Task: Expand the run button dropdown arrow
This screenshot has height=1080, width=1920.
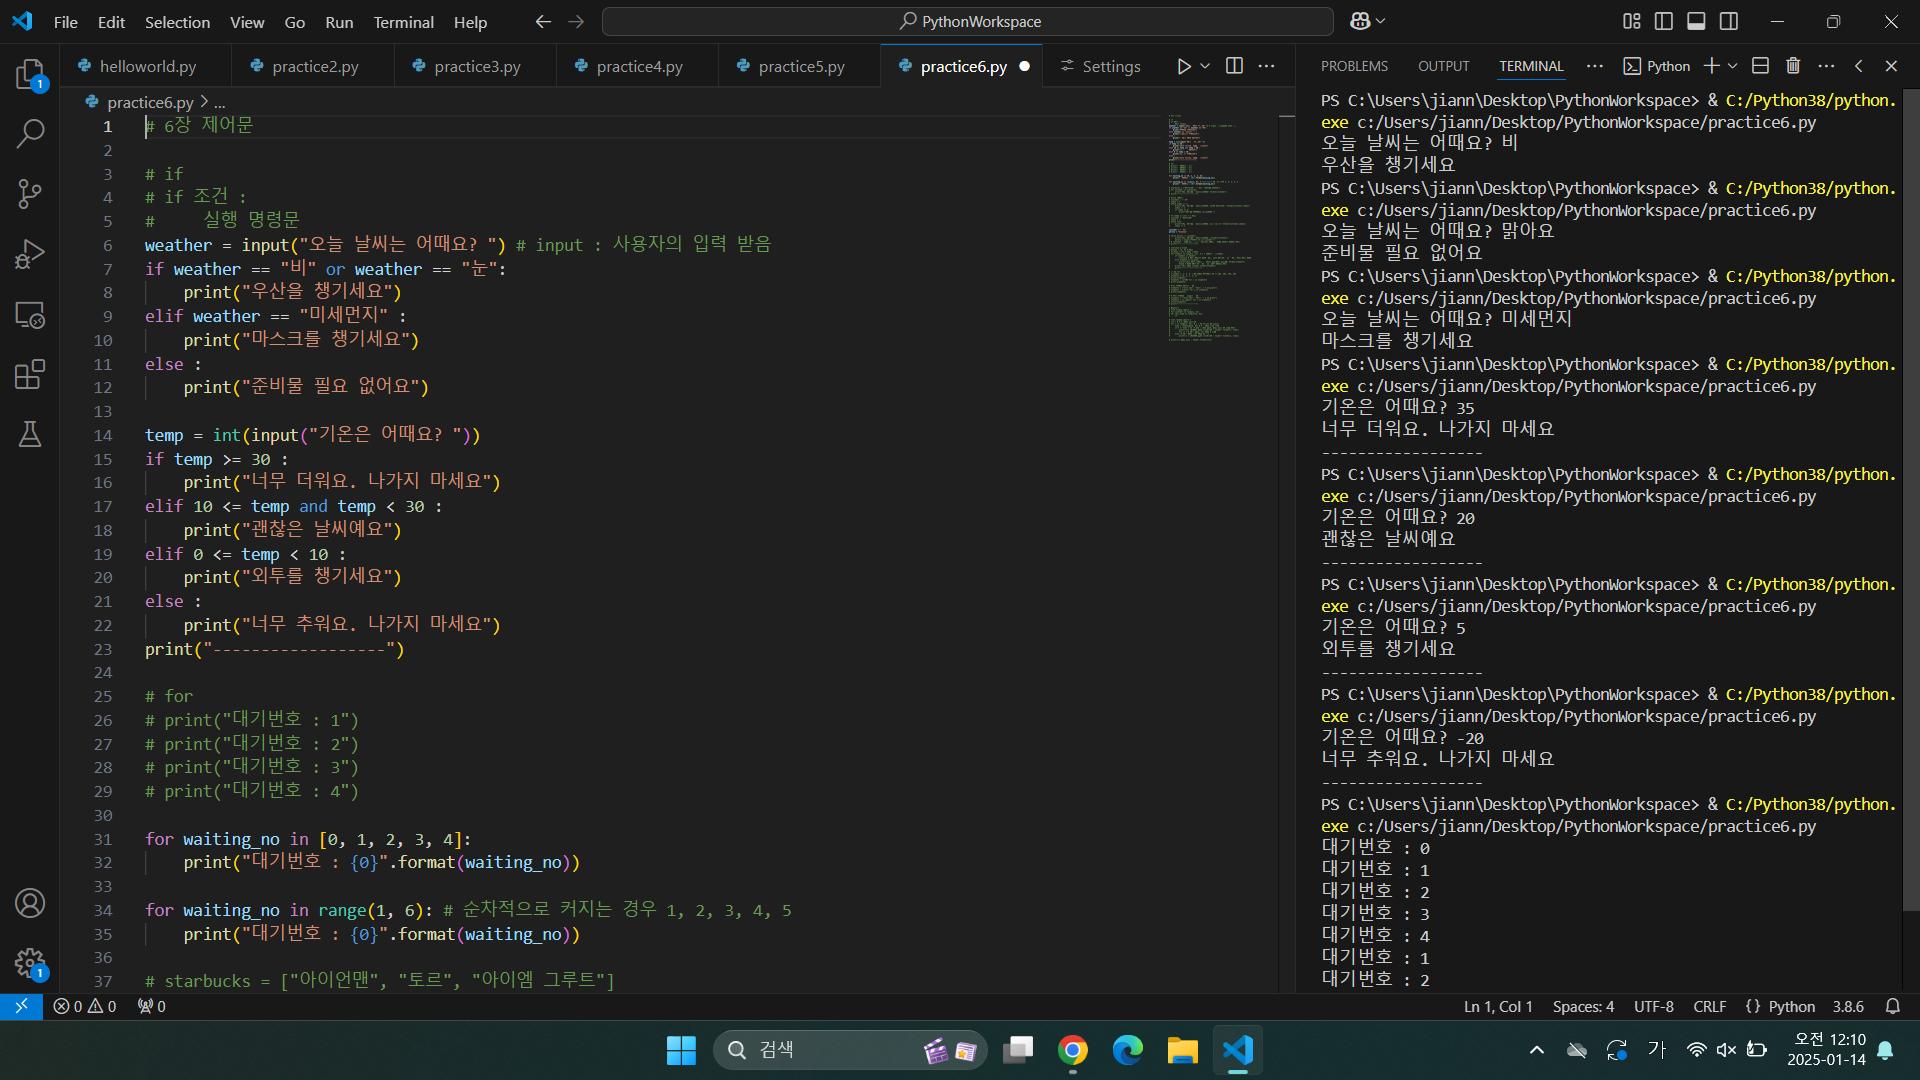Action: click(1205, 66)
